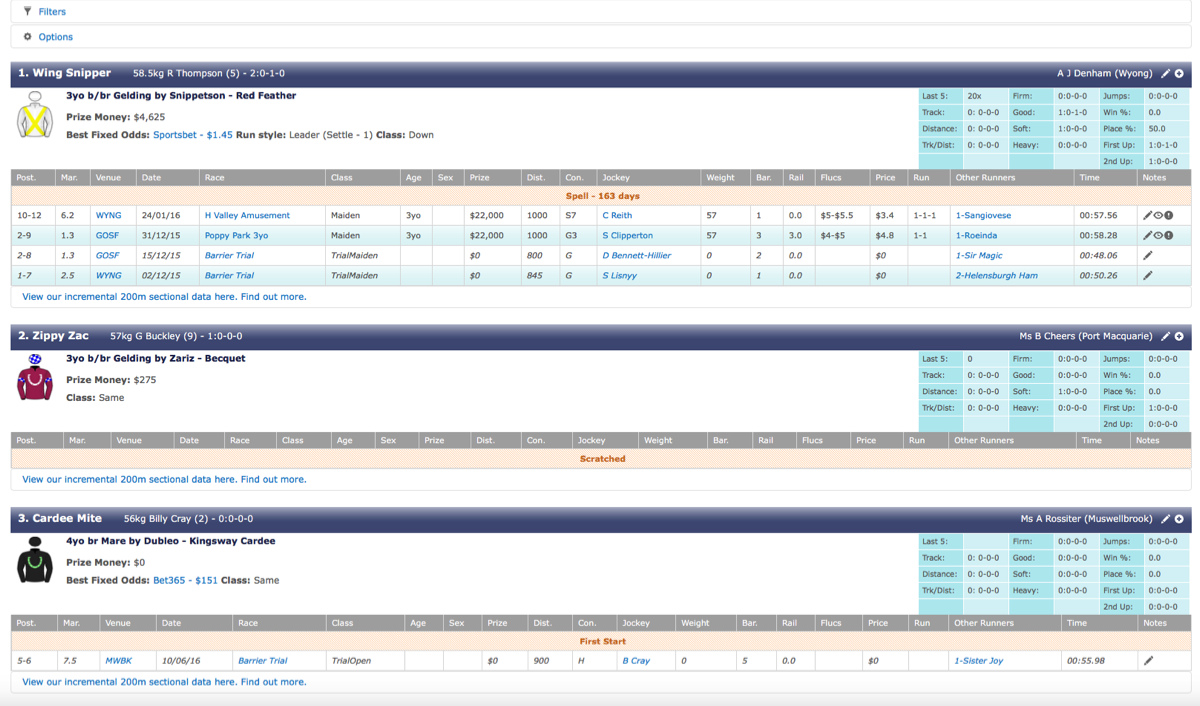The height and width of the screenshot is (706, 1200).
Task: Click the plus icon in Zippy Zac header
Action: (x=1179, y=337)
